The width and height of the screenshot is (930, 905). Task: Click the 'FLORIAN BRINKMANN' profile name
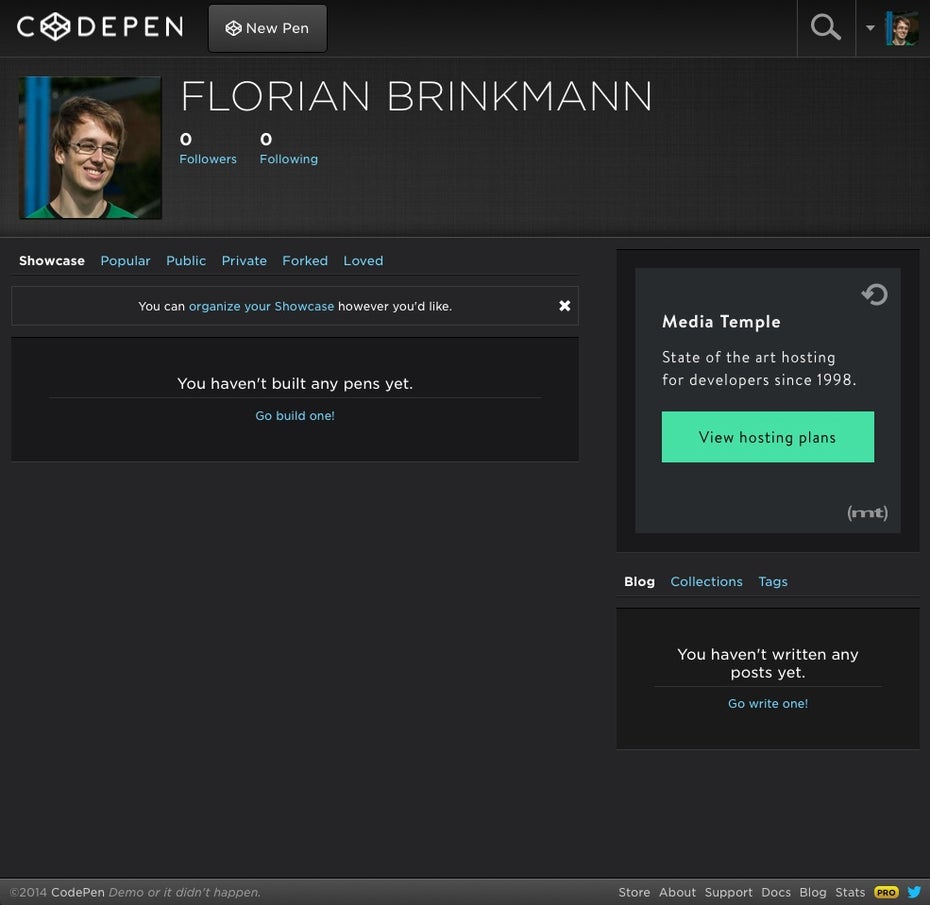416,96
